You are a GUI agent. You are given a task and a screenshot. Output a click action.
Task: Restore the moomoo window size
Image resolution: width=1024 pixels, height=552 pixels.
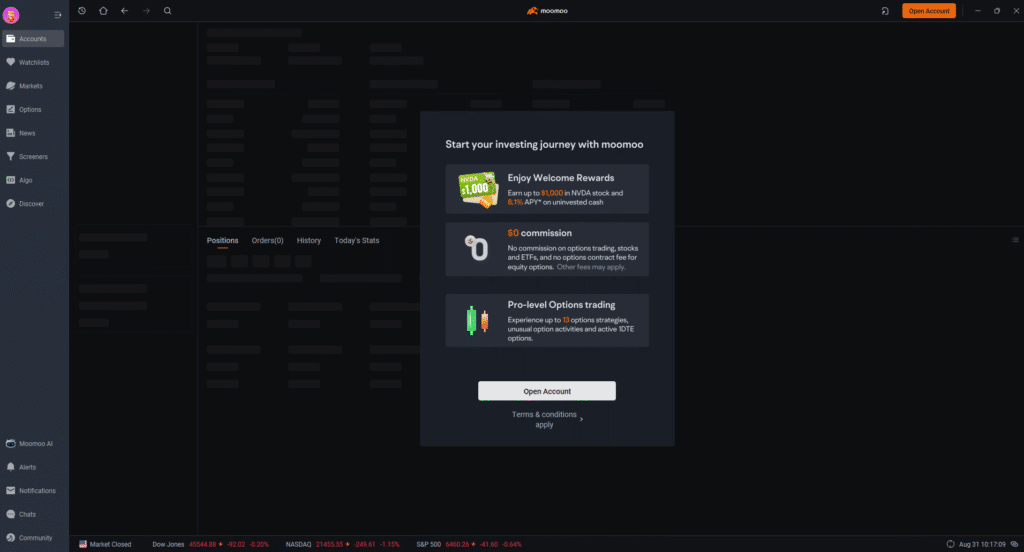point(997,10)
